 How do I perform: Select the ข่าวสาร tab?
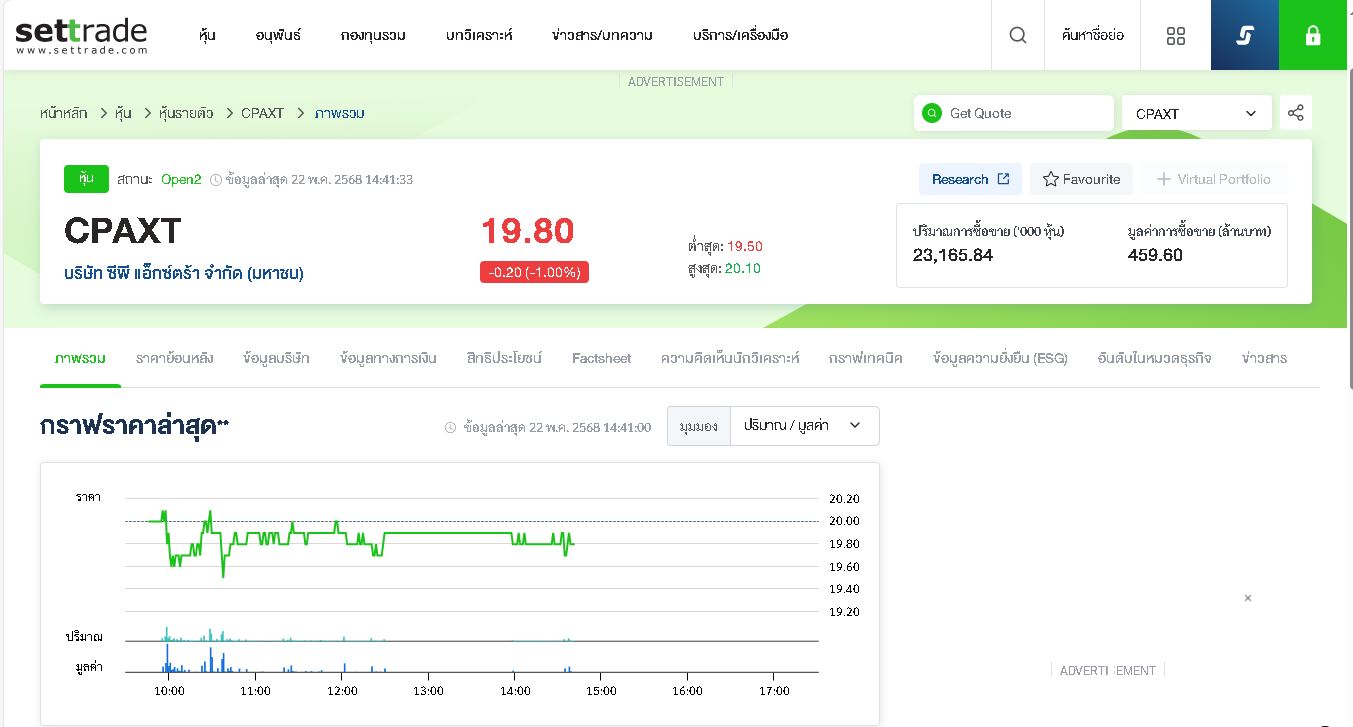click(1264, 358)
